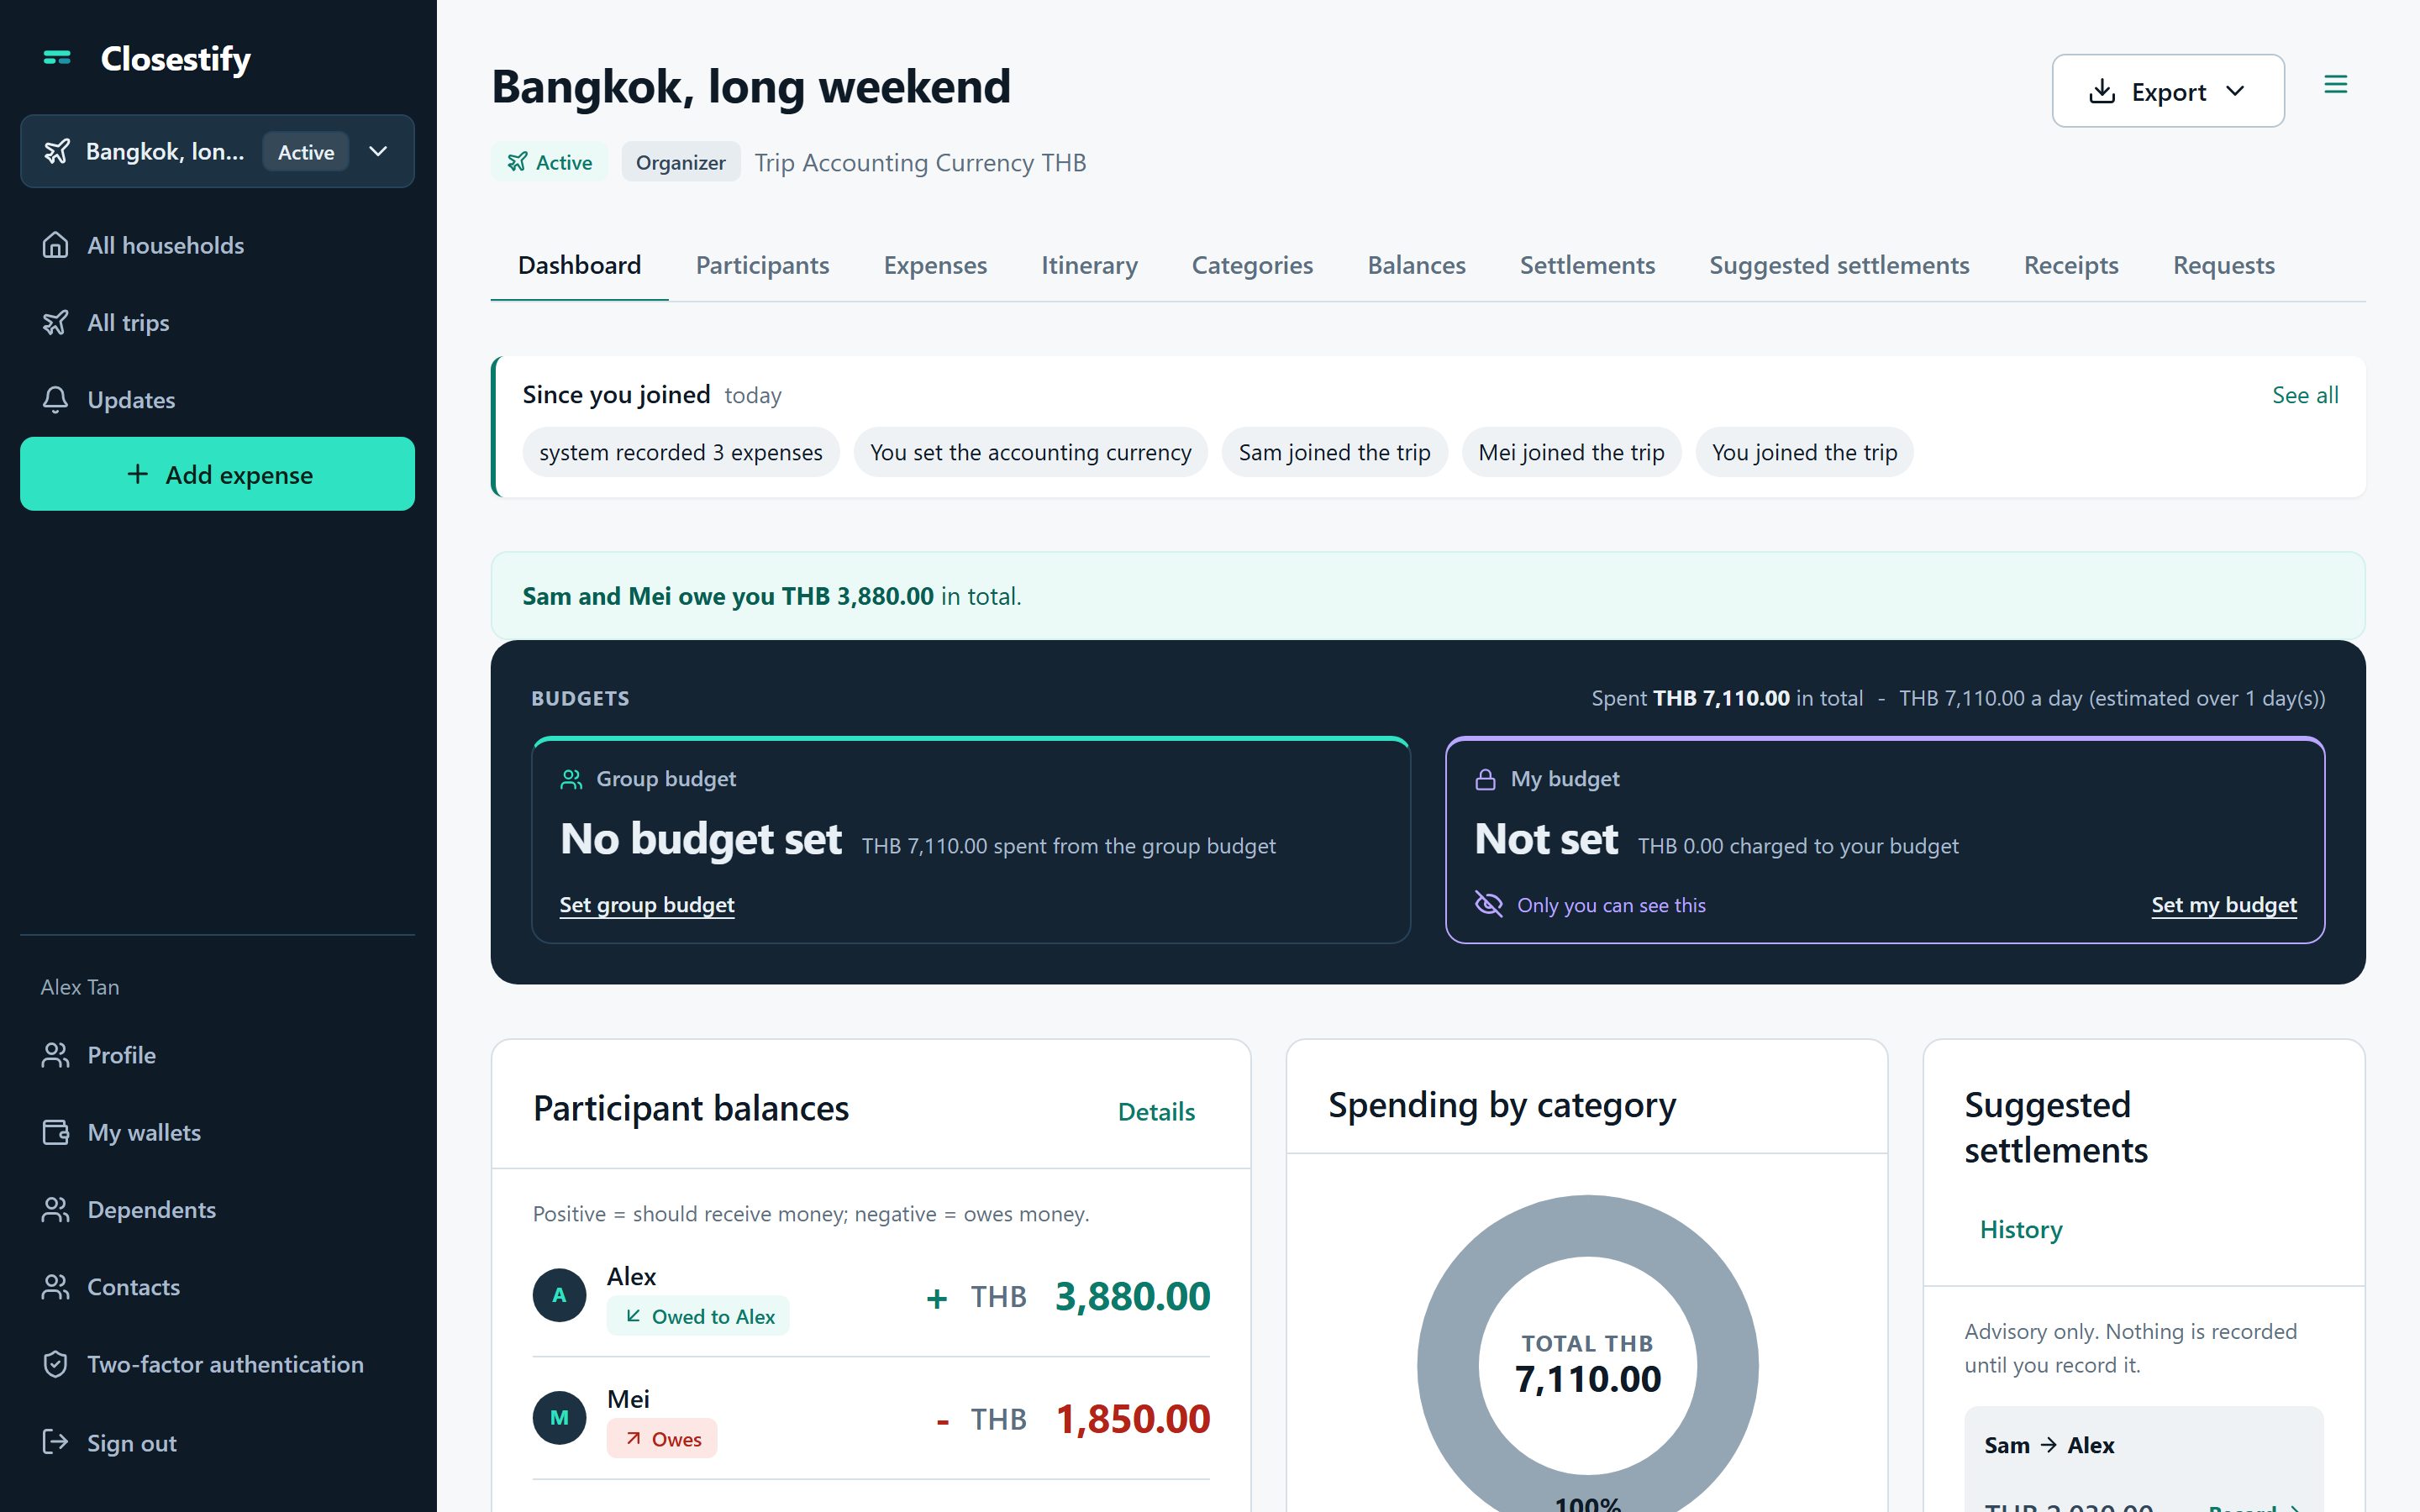
Task: Click the My budget lock icon
Action: click(1486, 779)
